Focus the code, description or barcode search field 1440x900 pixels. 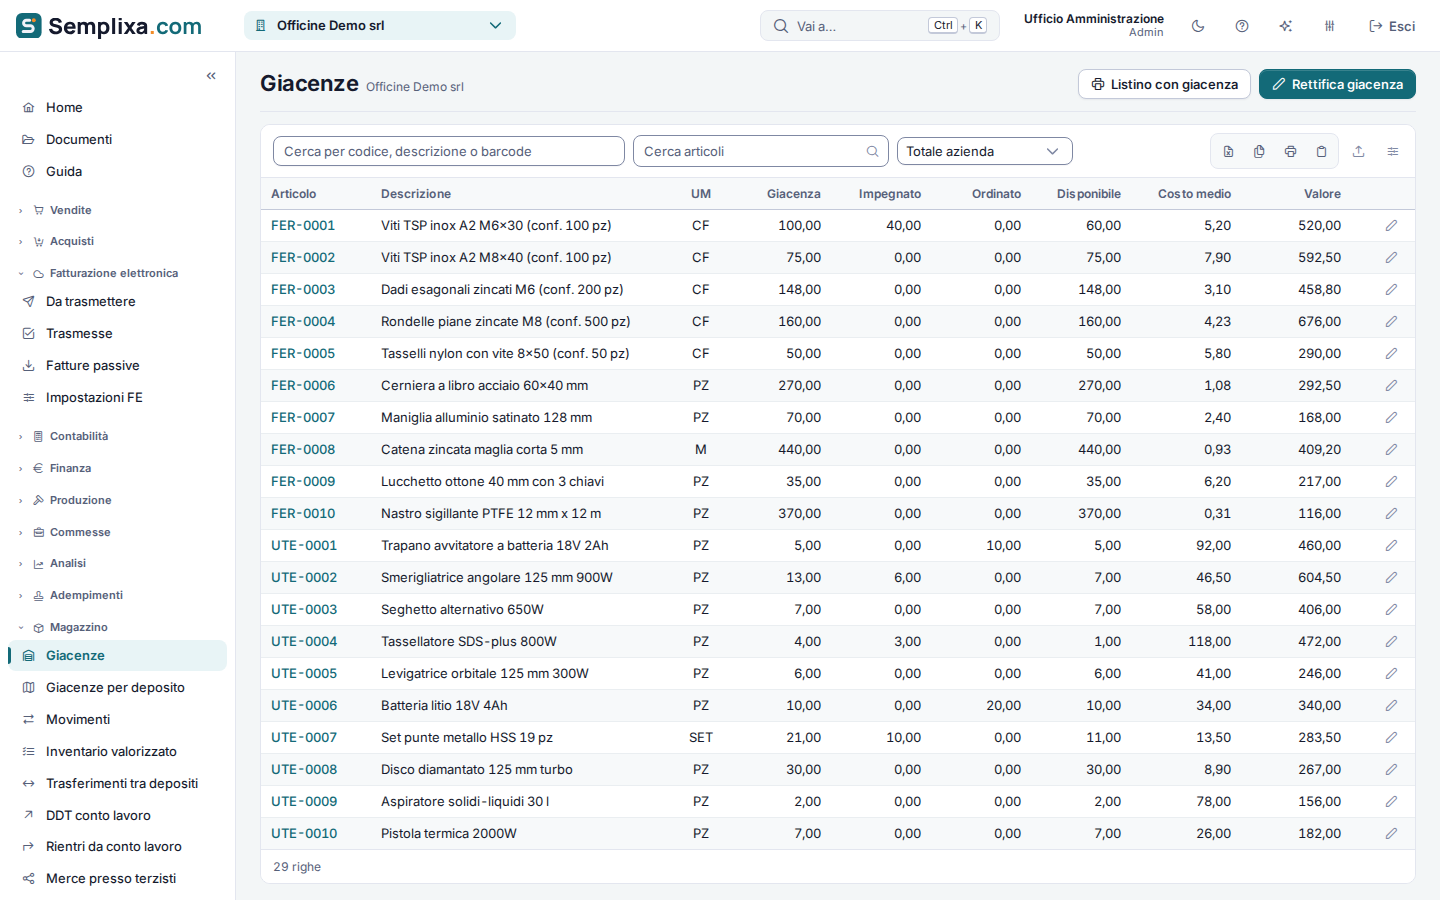coord(449,152)
